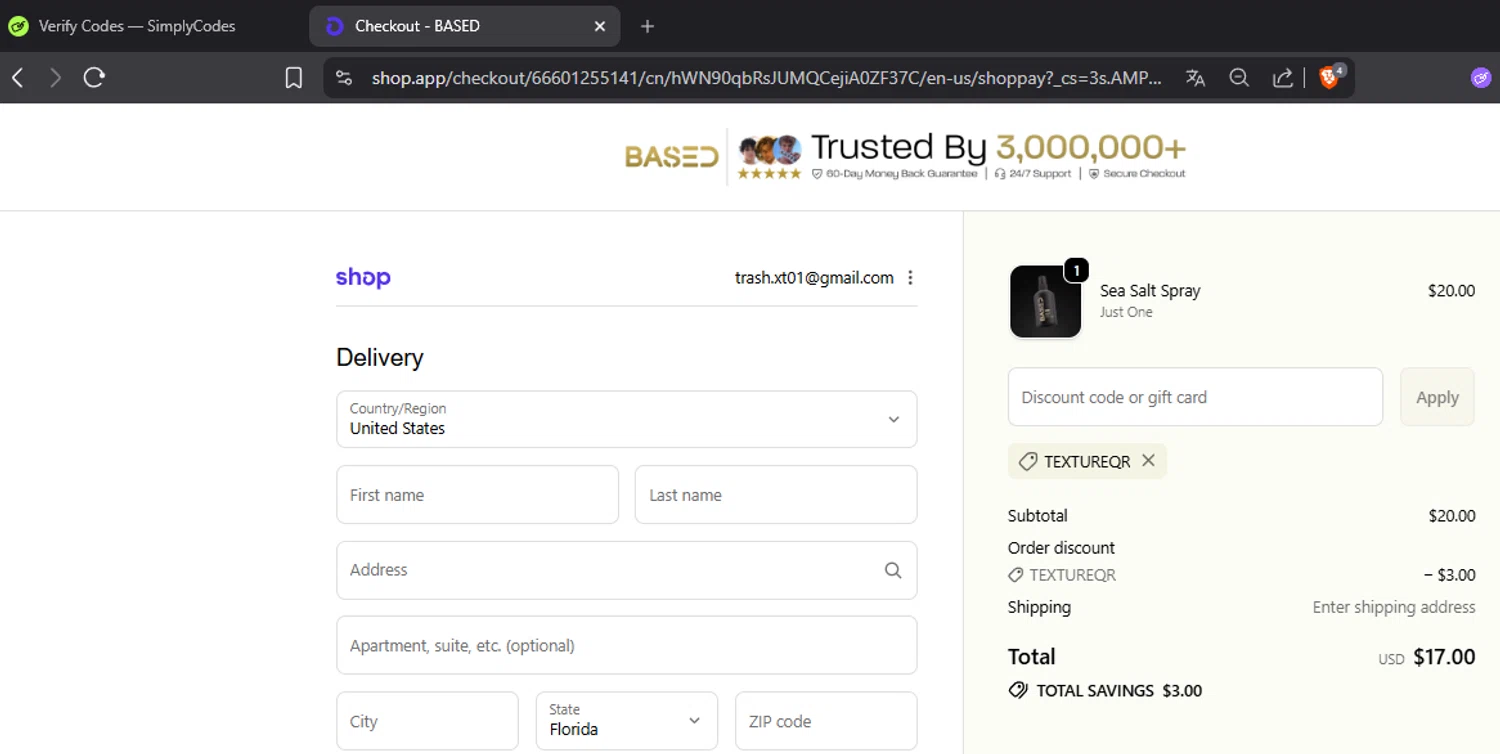Focus the Last name field
1500x754 pixels.
(776, 495)
